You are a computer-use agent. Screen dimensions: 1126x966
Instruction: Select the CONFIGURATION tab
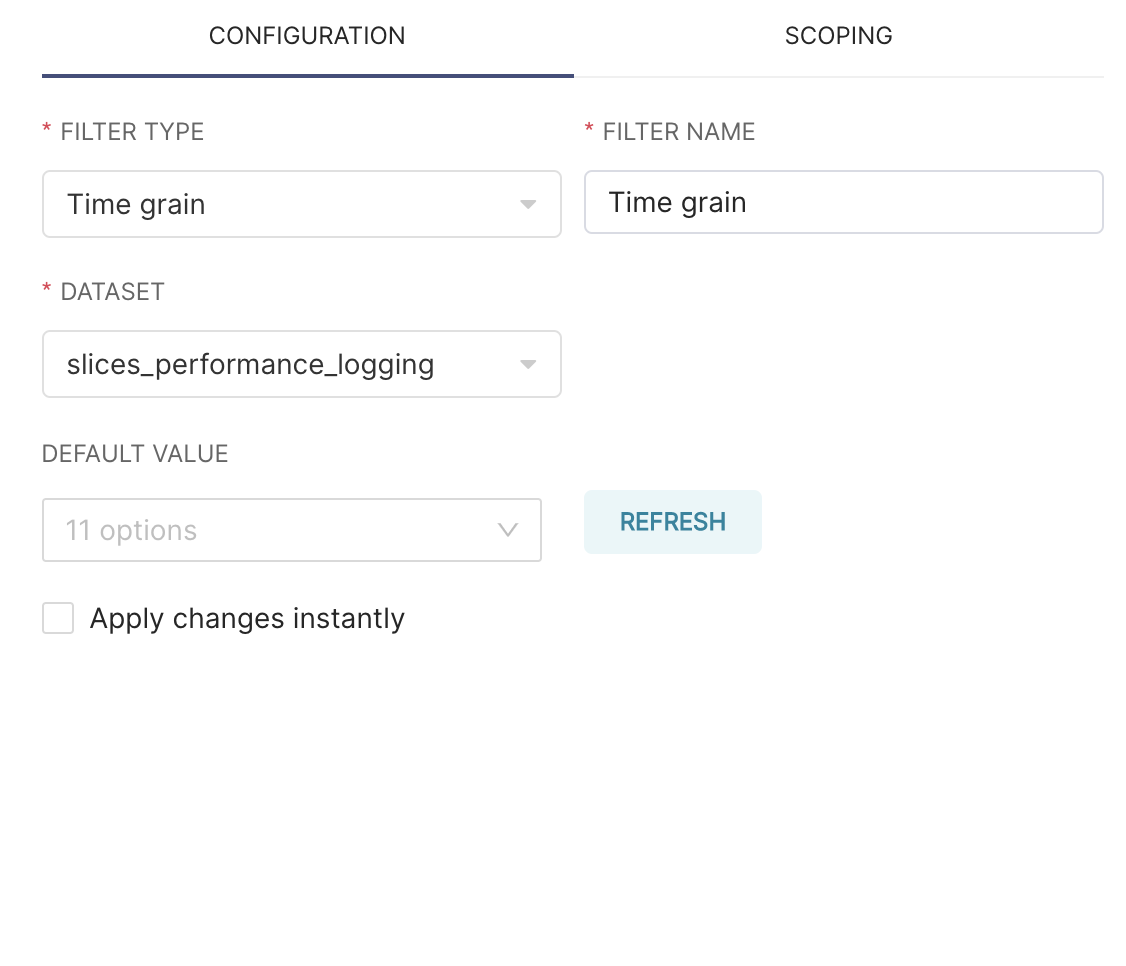click(306, 36)
